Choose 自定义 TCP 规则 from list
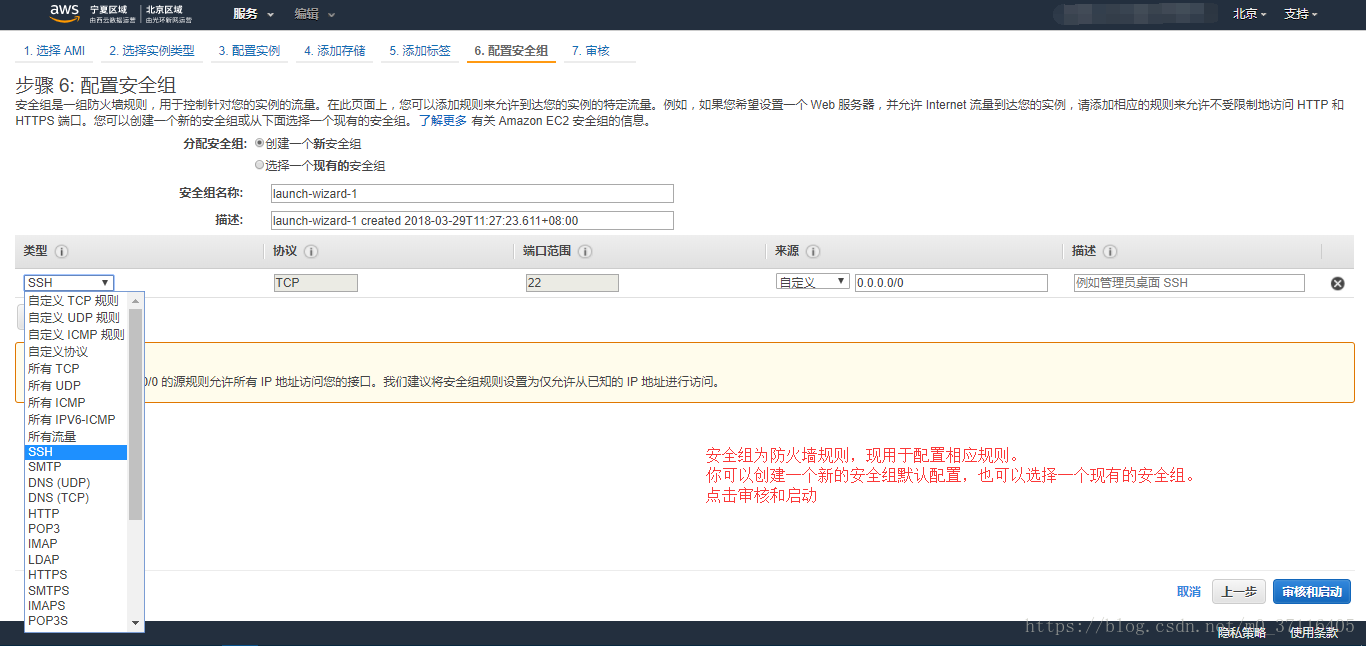 (x=77, y=301)
